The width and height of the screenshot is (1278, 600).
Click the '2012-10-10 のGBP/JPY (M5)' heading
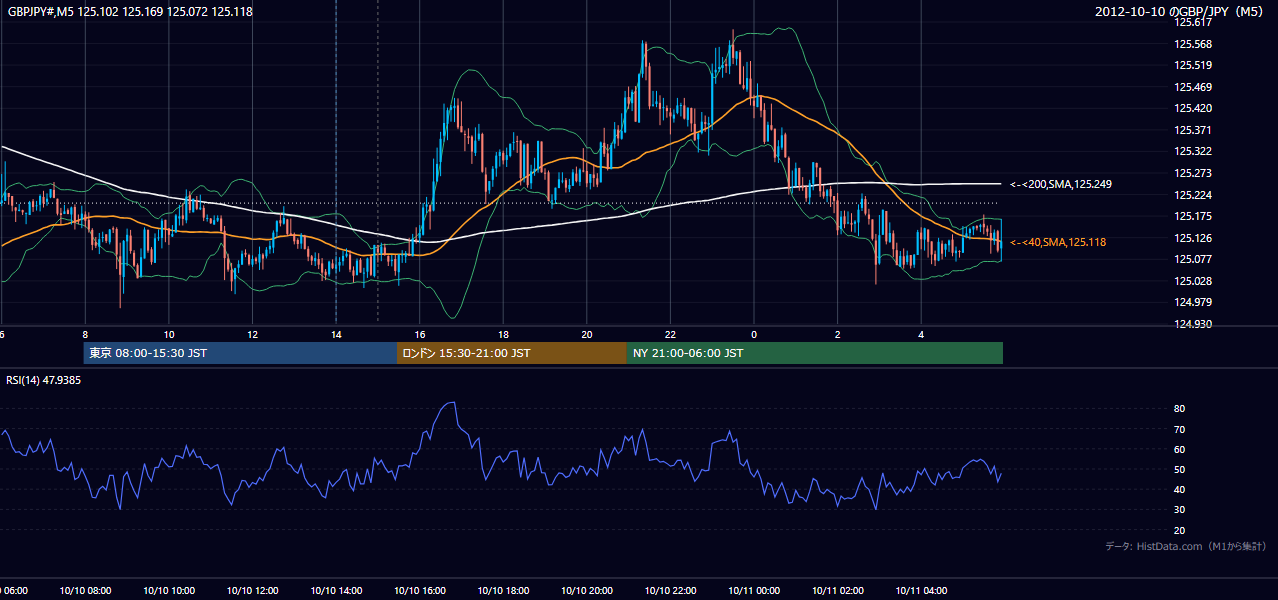(1181, 12)
